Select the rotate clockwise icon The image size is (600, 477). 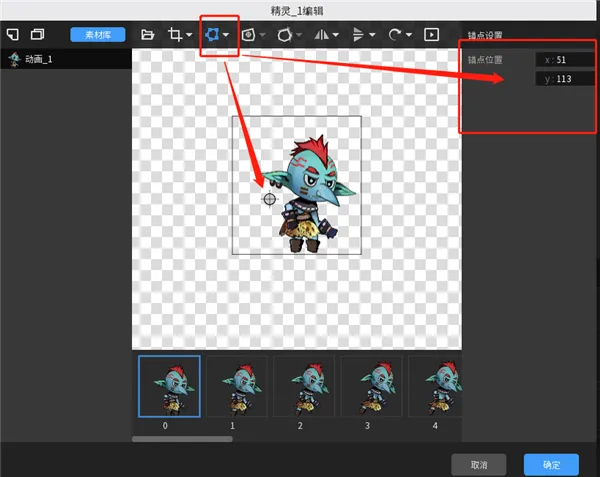coord(395,35)
